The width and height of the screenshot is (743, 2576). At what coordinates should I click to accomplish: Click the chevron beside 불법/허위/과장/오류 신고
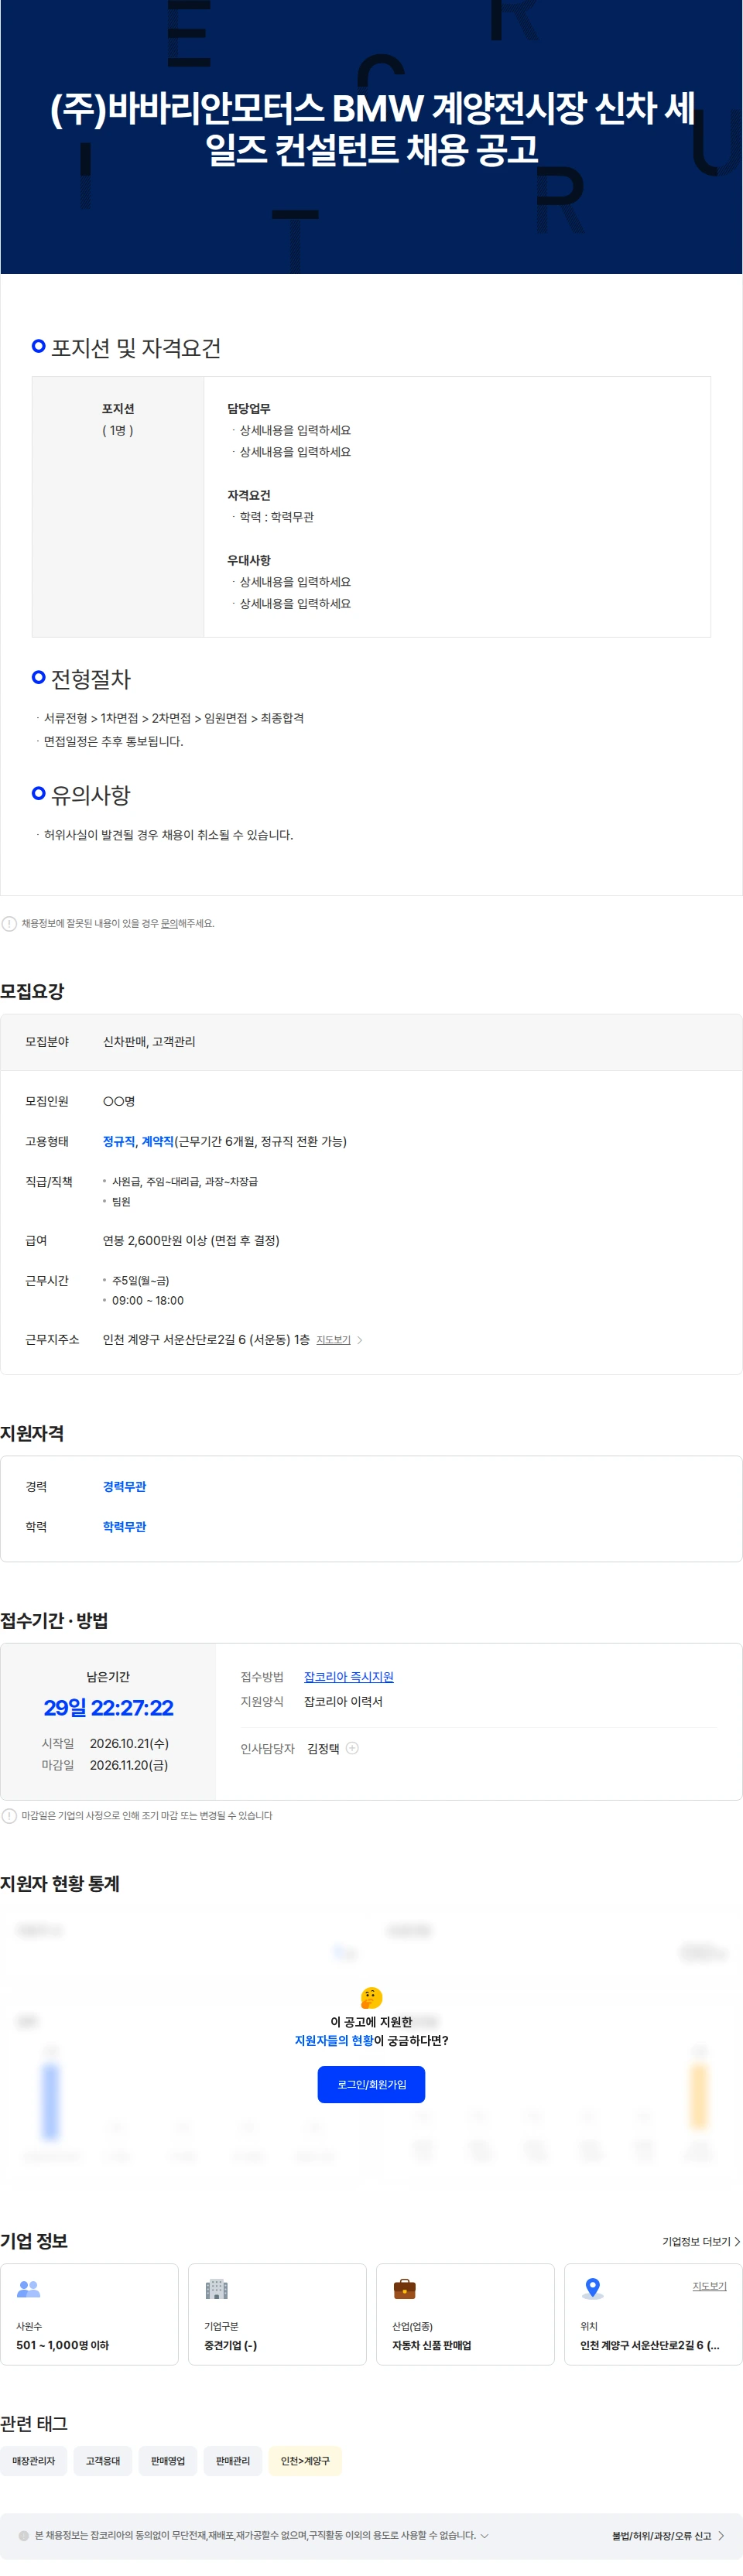pos(721,2536)
